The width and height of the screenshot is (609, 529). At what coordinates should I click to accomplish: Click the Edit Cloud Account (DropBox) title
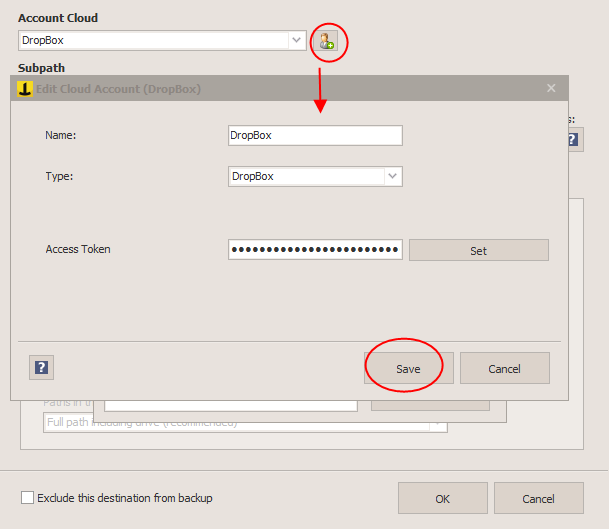pos(118,89)
